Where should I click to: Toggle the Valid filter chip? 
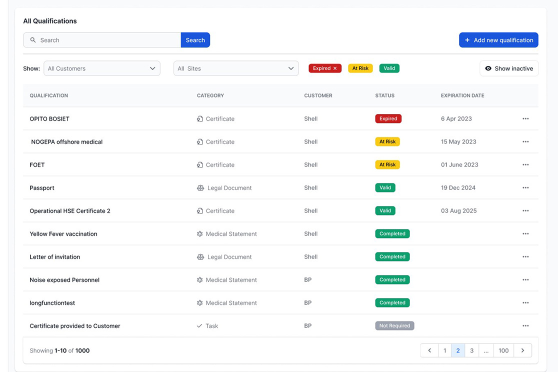pos(389,68)
